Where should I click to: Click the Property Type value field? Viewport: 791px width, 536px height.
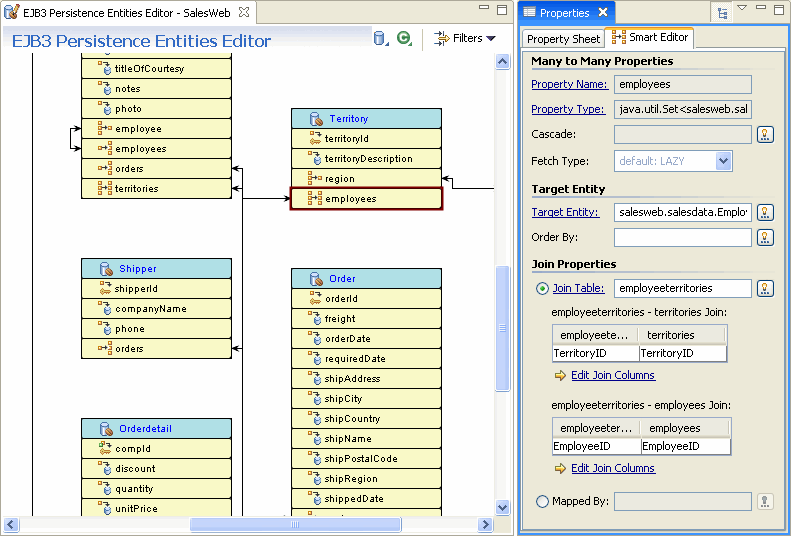pos(683,109)
